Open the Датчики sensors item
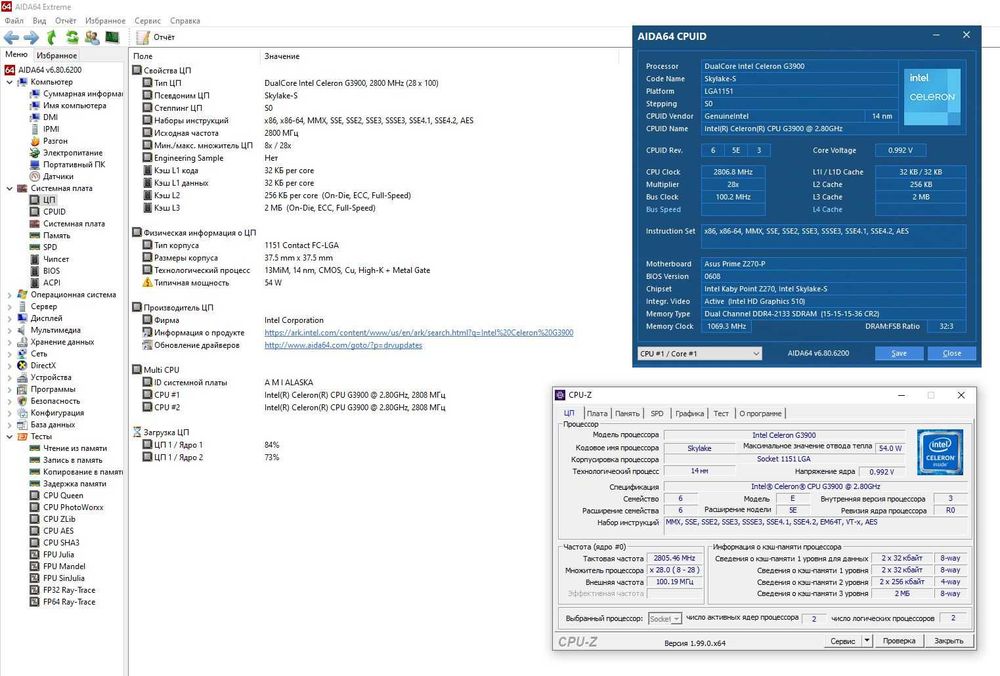The width and height of the screenshot is (1000, 676). point(58,176)
